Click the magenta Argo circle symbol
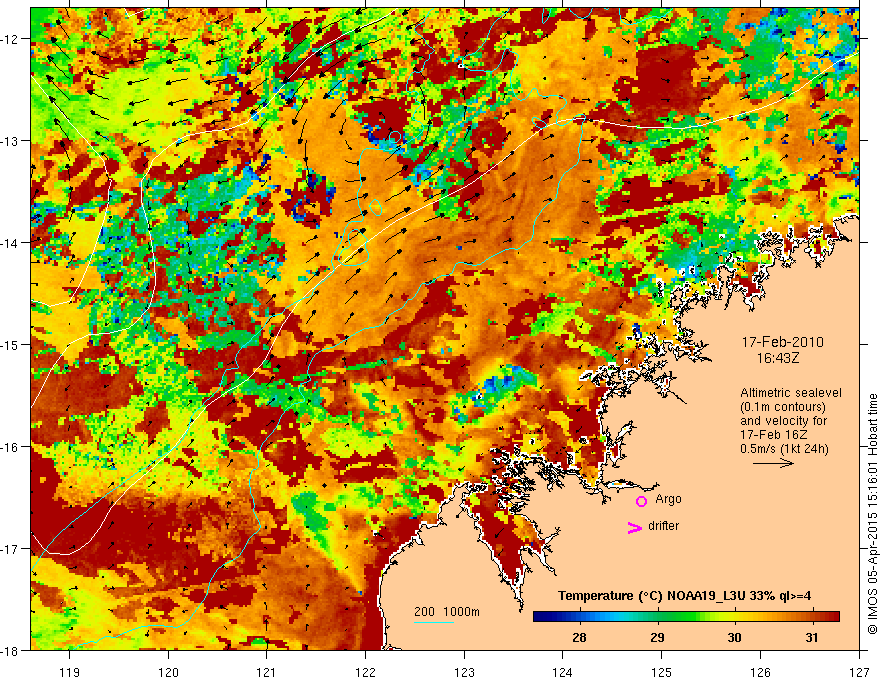 tap(641, 501)
